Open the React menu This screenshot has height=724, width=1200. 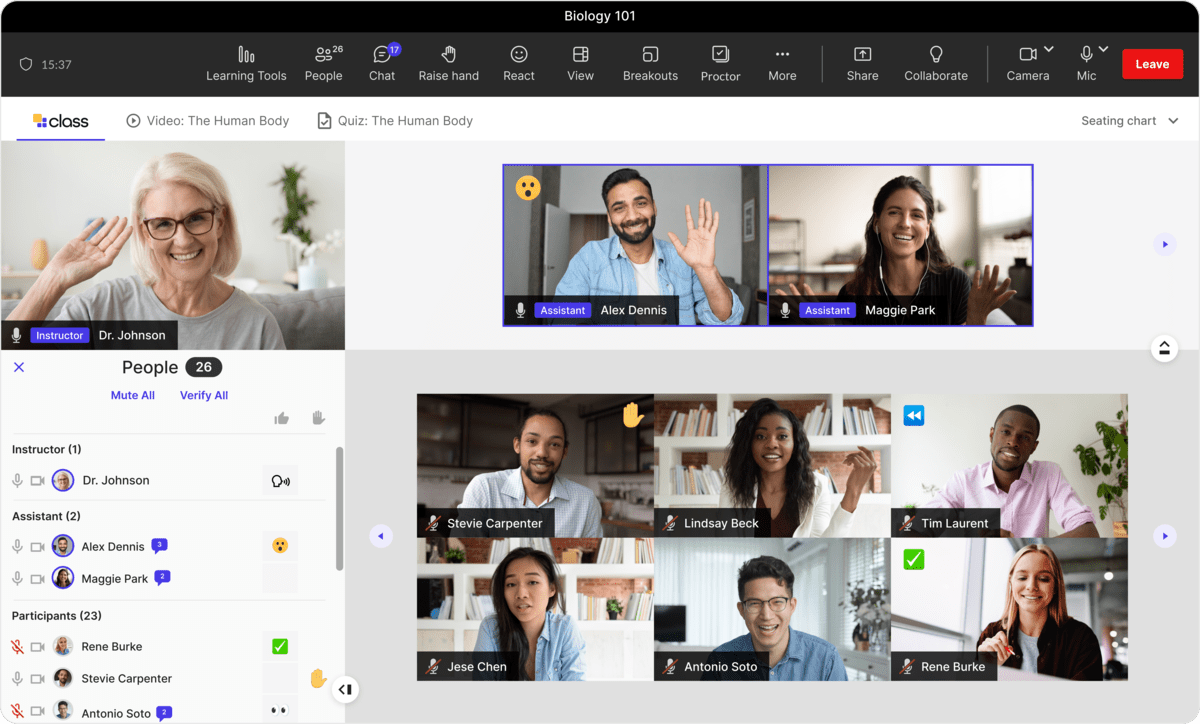point(518,62)
